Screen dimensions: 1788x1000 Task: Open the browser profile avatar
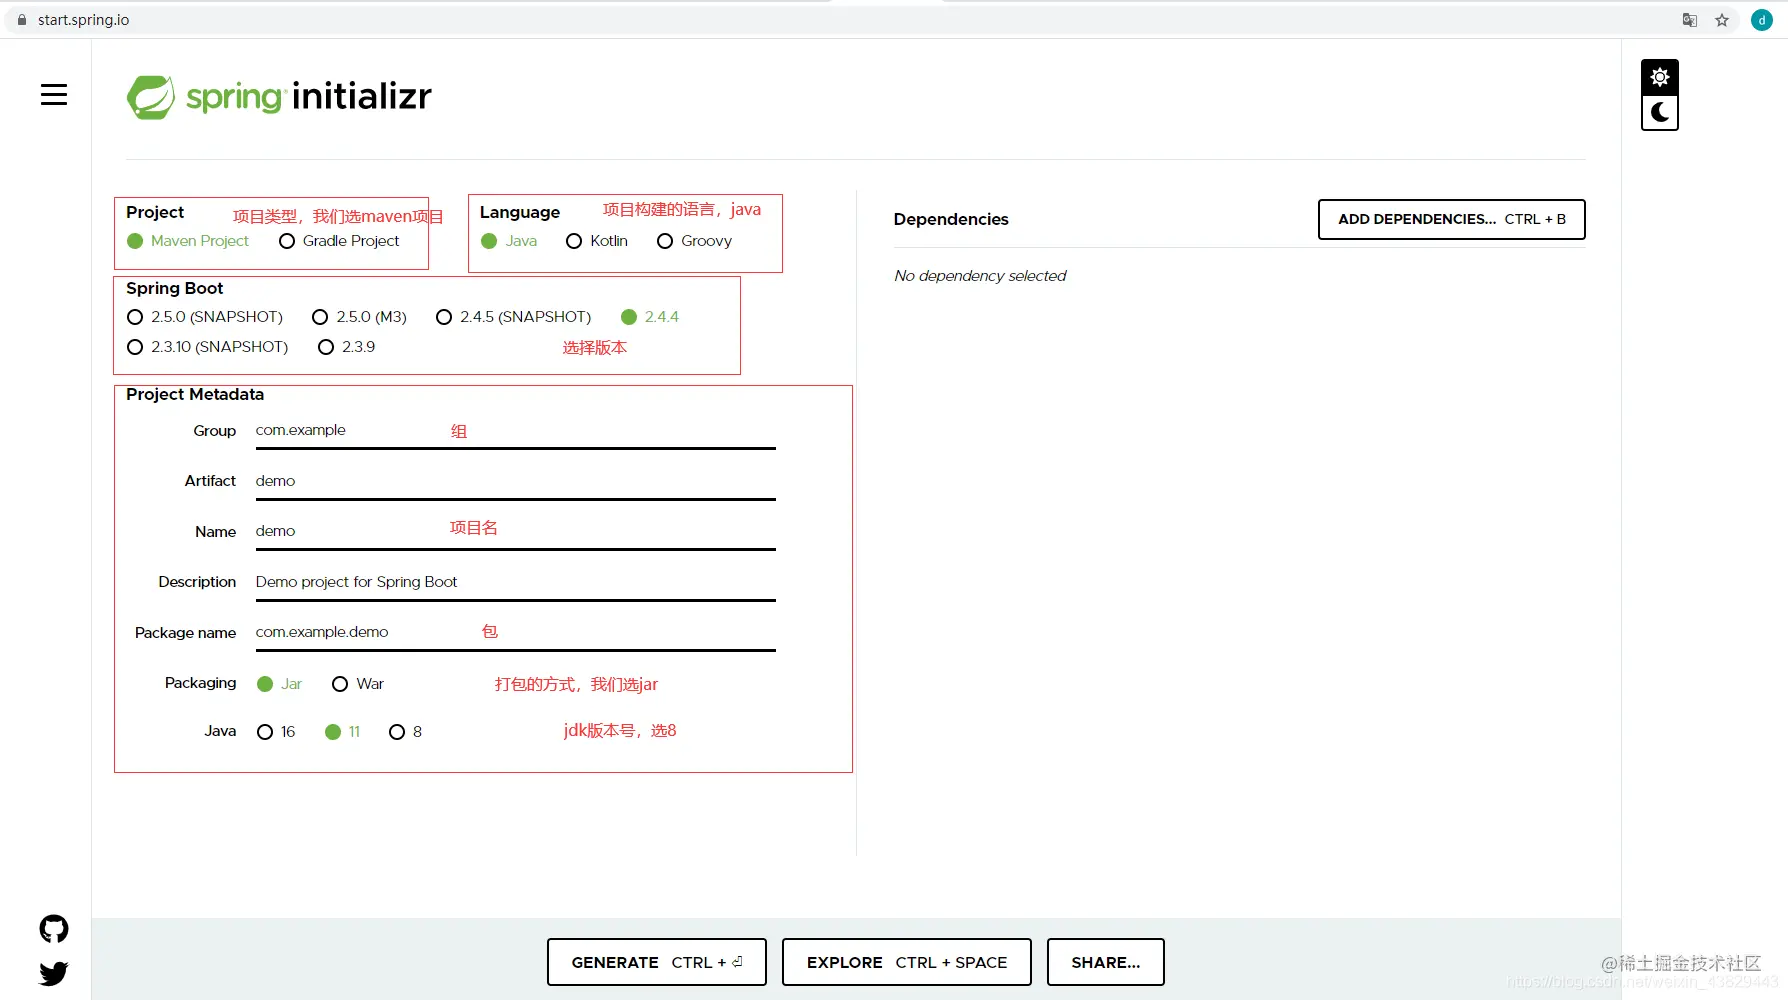coord(1762,20)
